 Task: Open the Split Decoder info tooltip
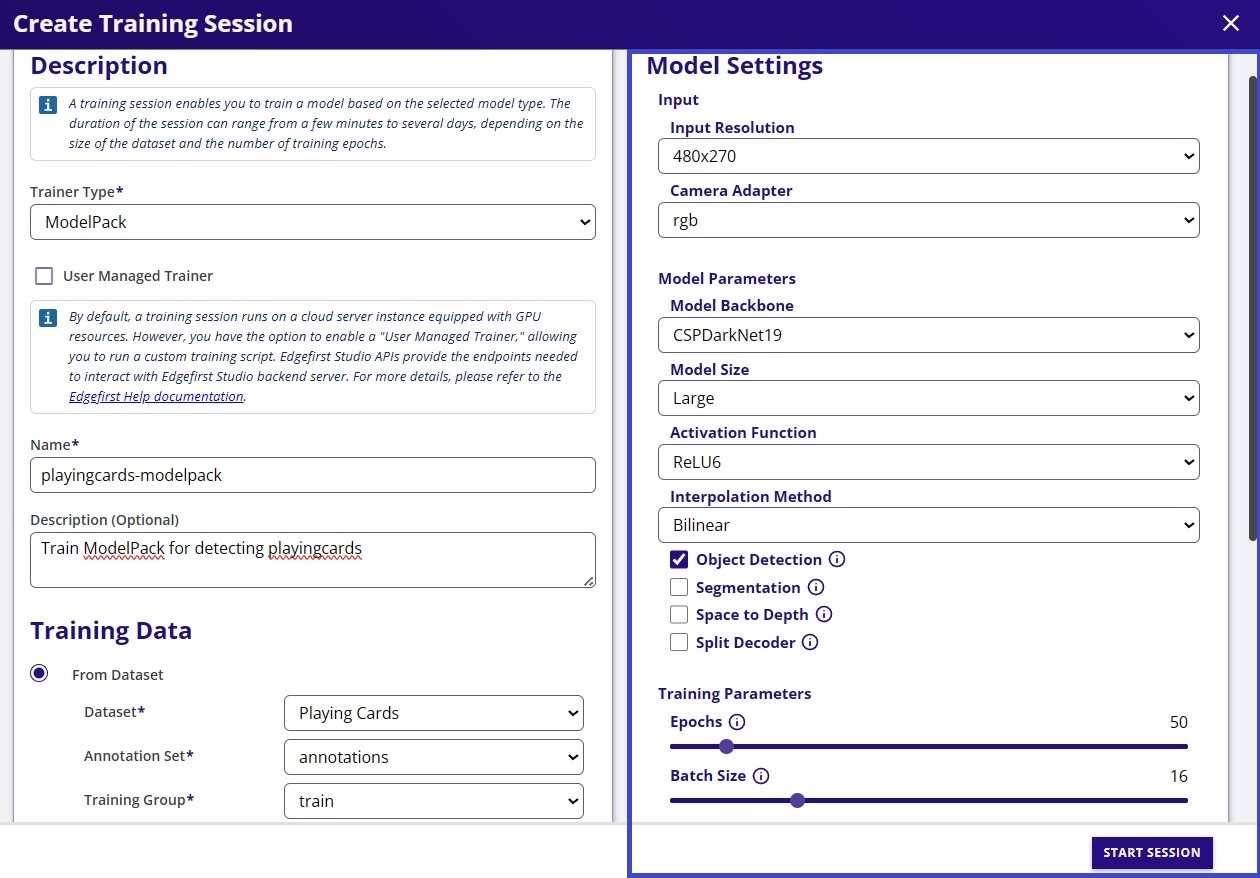[810, 642]
